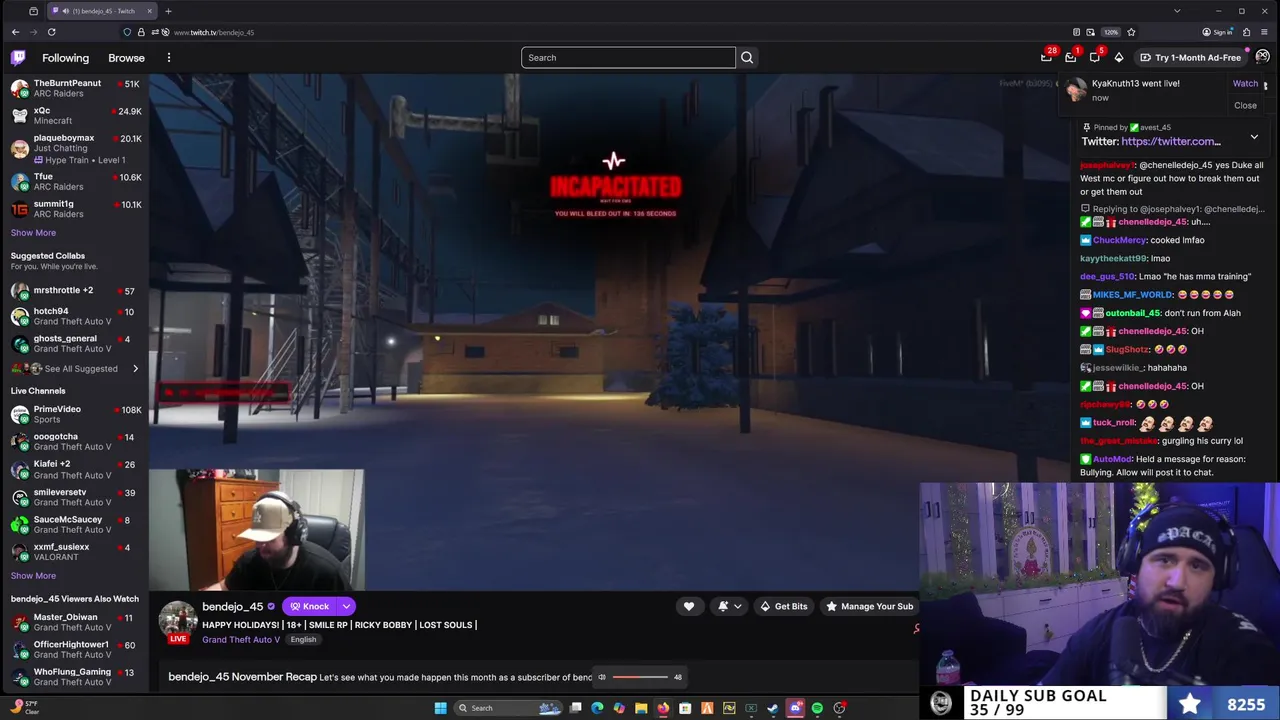
Task: Close the KyaKnuth13 went live notification
Action: coord(1245,105)
